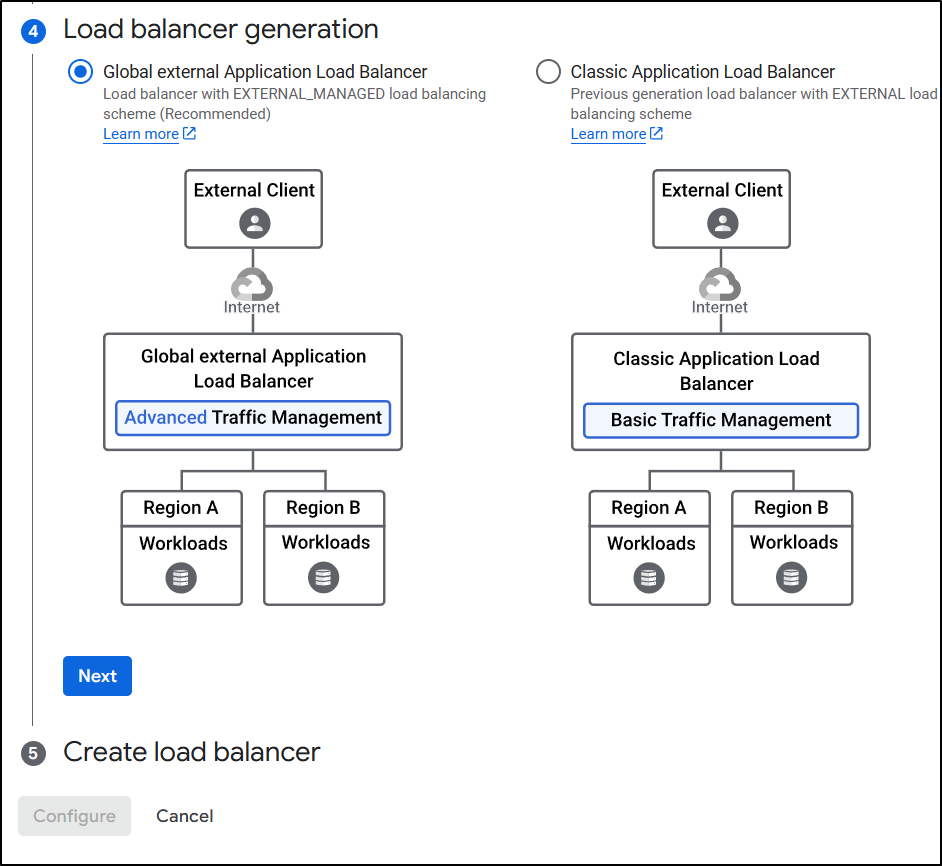Click Region A workloads database icon, right diagram
This screenshot has height=866, width=942.
649,578
